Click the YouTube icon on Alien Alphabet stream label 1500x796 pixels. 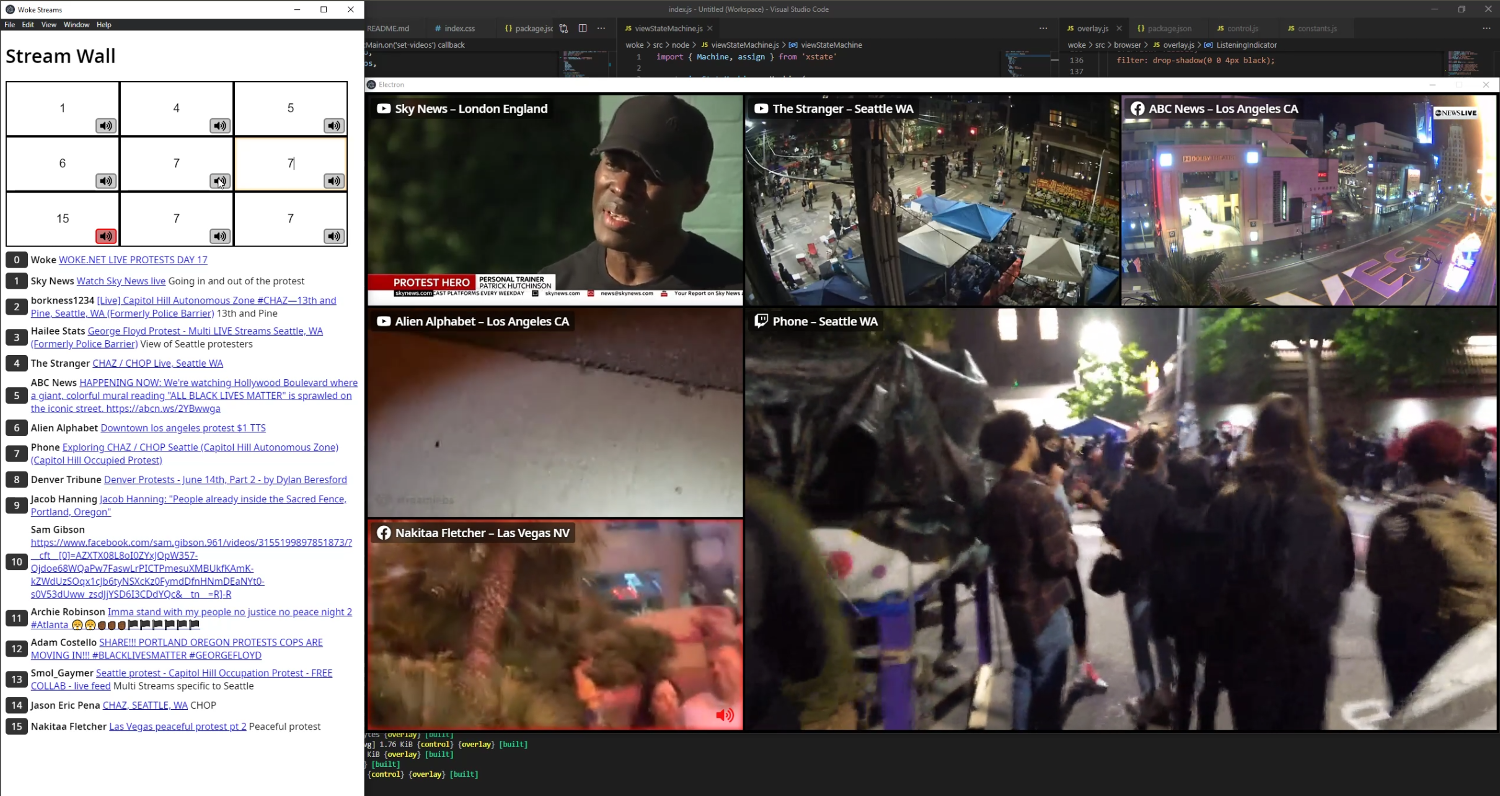pos(381,321)
